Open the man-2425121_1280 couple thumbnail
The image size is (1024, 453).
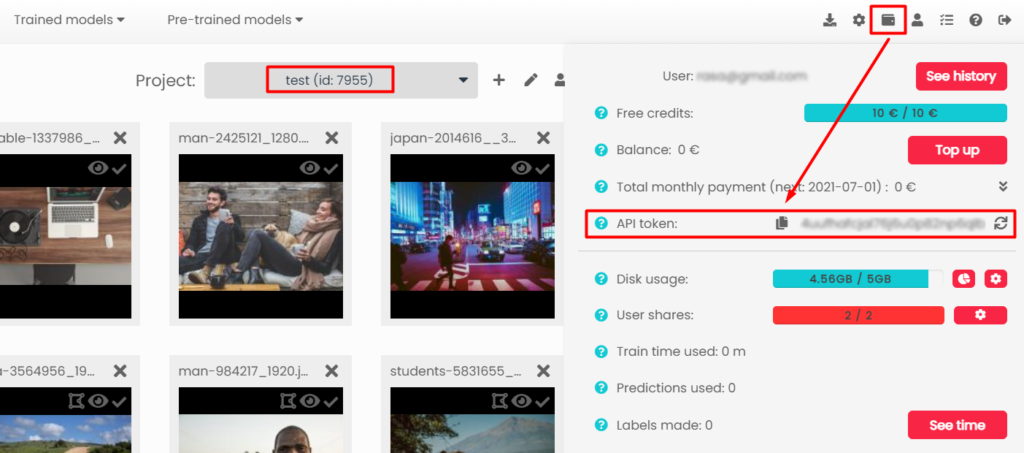pos(261,236)
